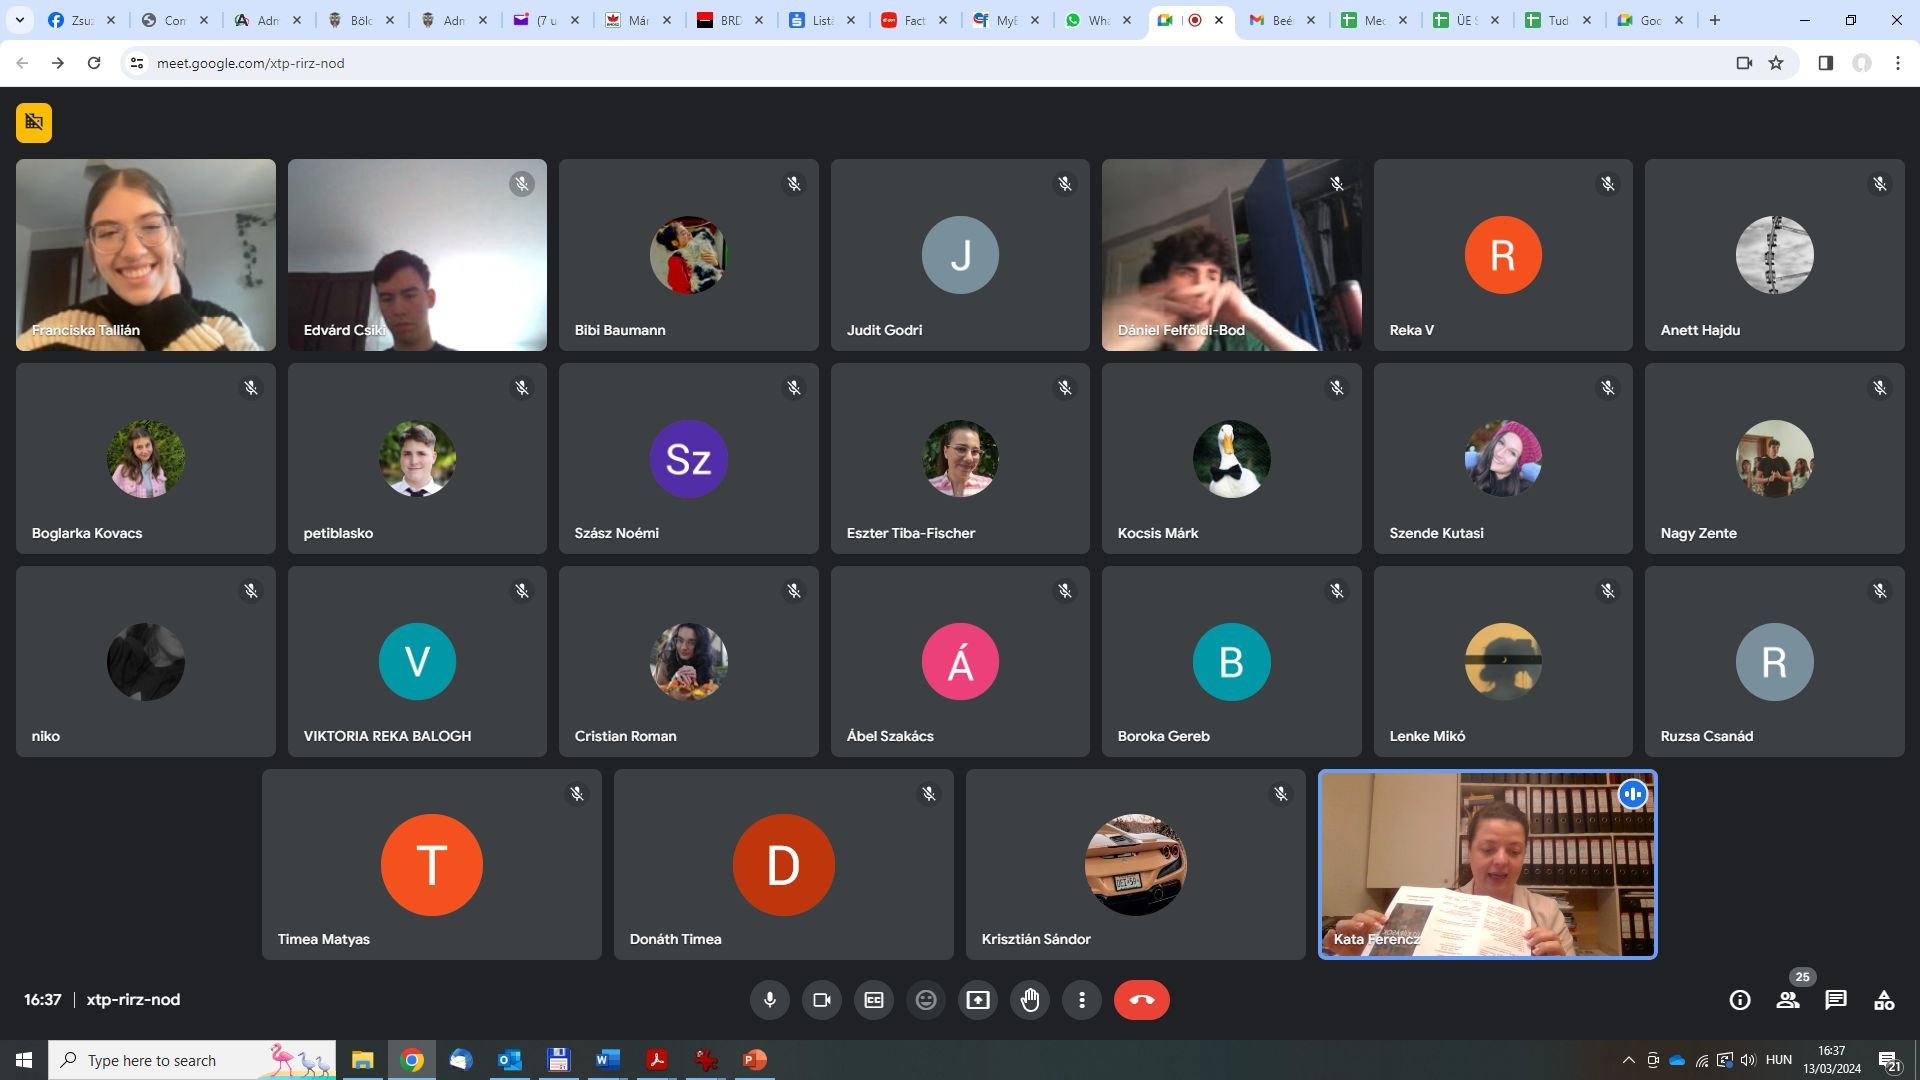
Task: Click the yellow camera-off indicator at top-left
Action: point(34,123)
